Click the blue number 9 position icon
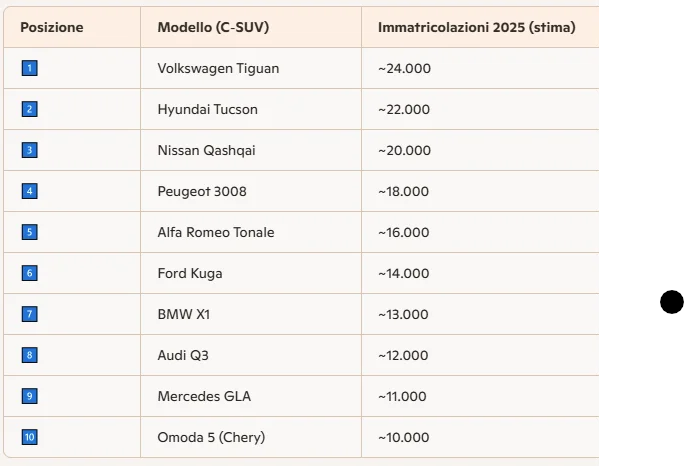This screenshot has height=466, width=685. [x=29, y=396]
